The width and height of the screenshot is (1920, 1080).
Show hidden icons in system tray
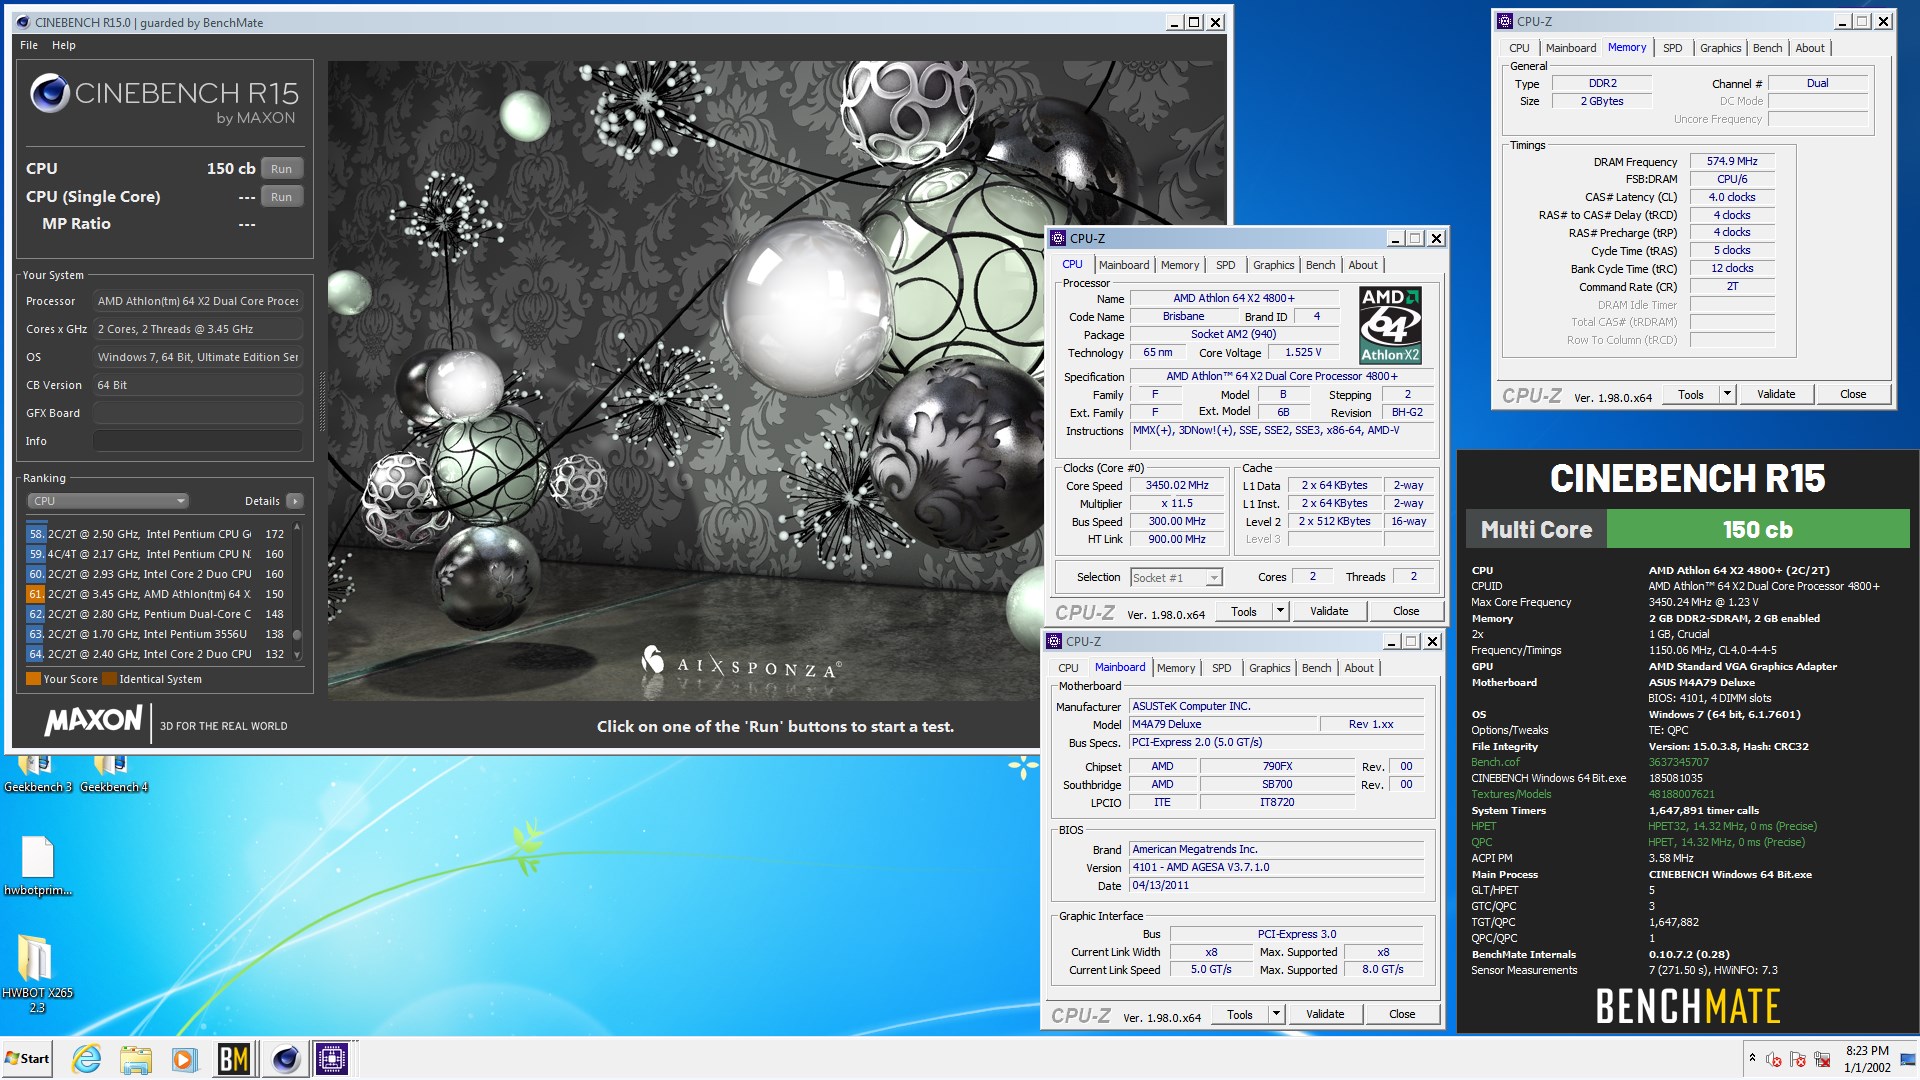pyautogui.click(x=1751, y=1058)
